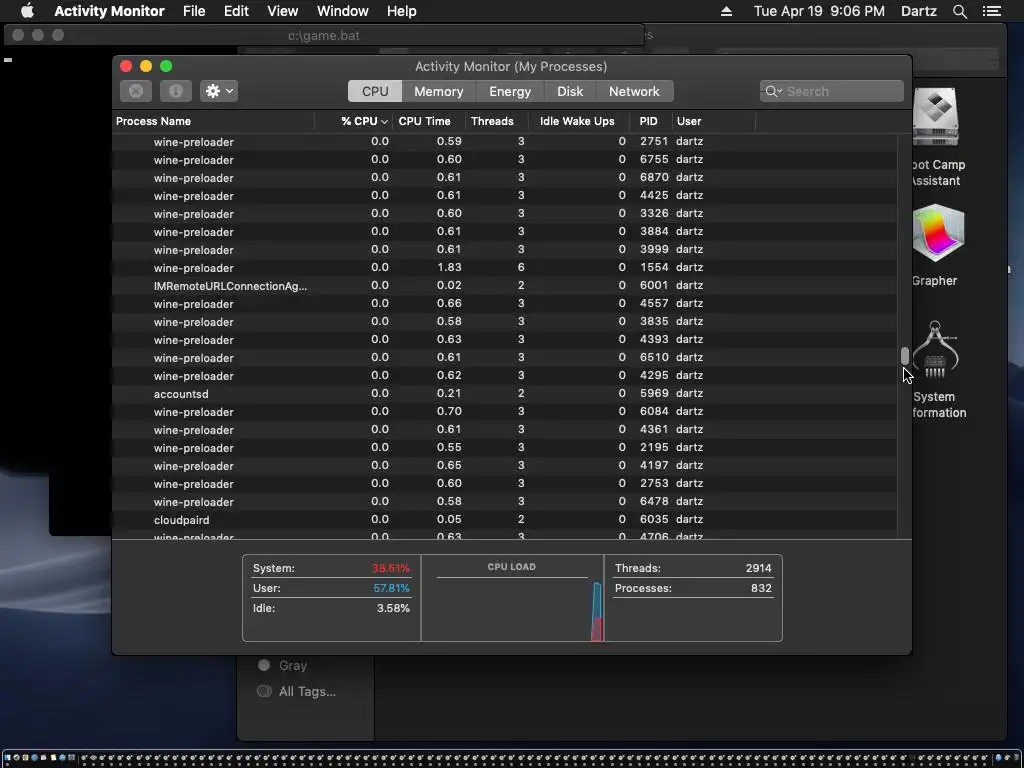Click the Processes count 832
This screenshot has width=1024, height=768.
pyautogui.click(x=761, y=588)
